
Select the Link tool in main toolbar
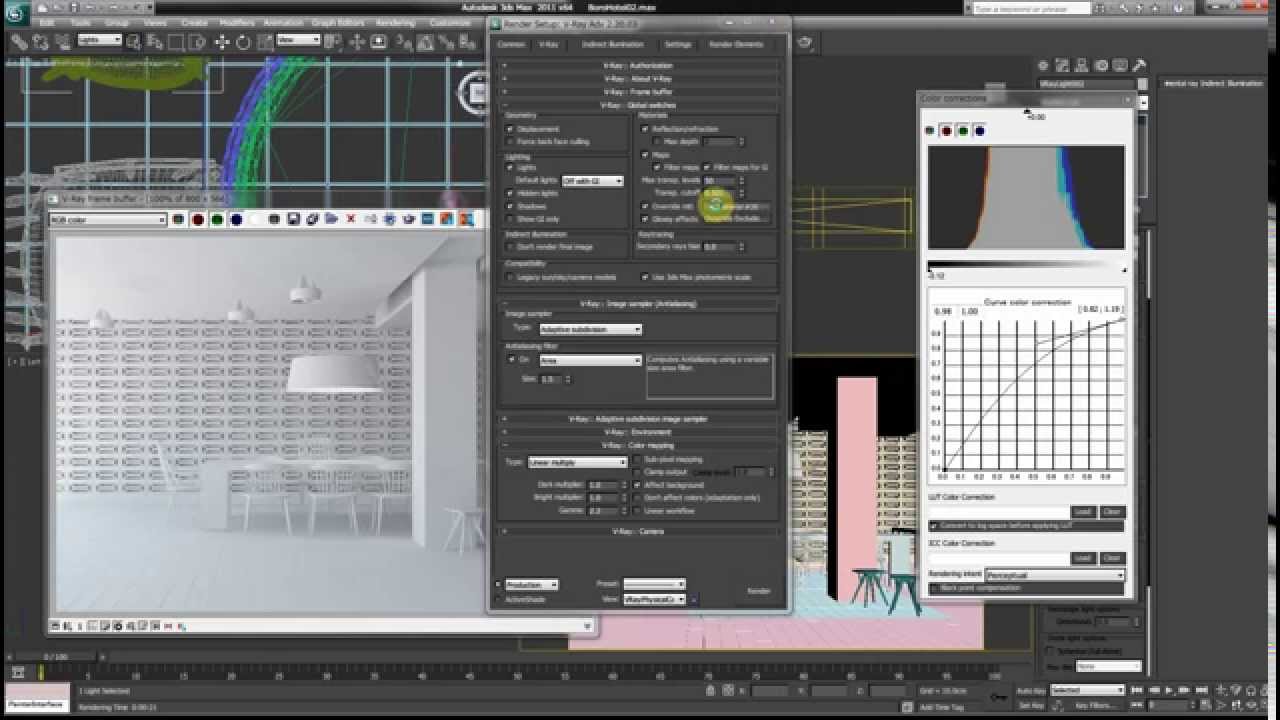coord(19,42)
